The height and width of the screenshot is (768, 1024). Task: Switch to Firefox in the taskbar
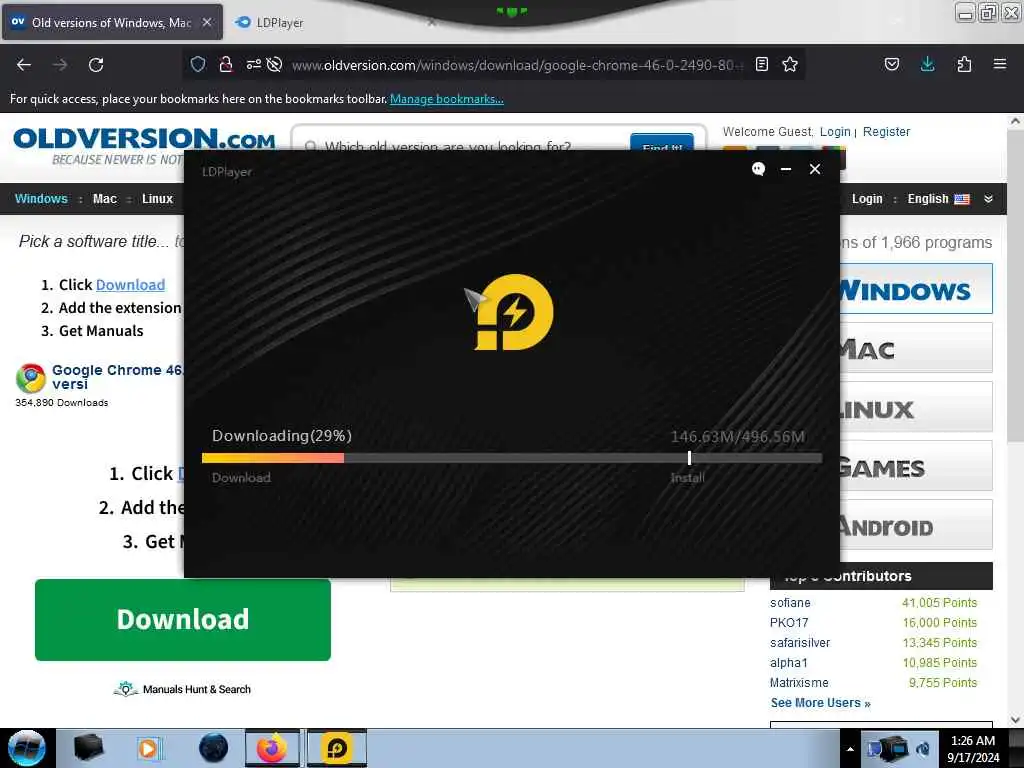[x=272, y=748]
